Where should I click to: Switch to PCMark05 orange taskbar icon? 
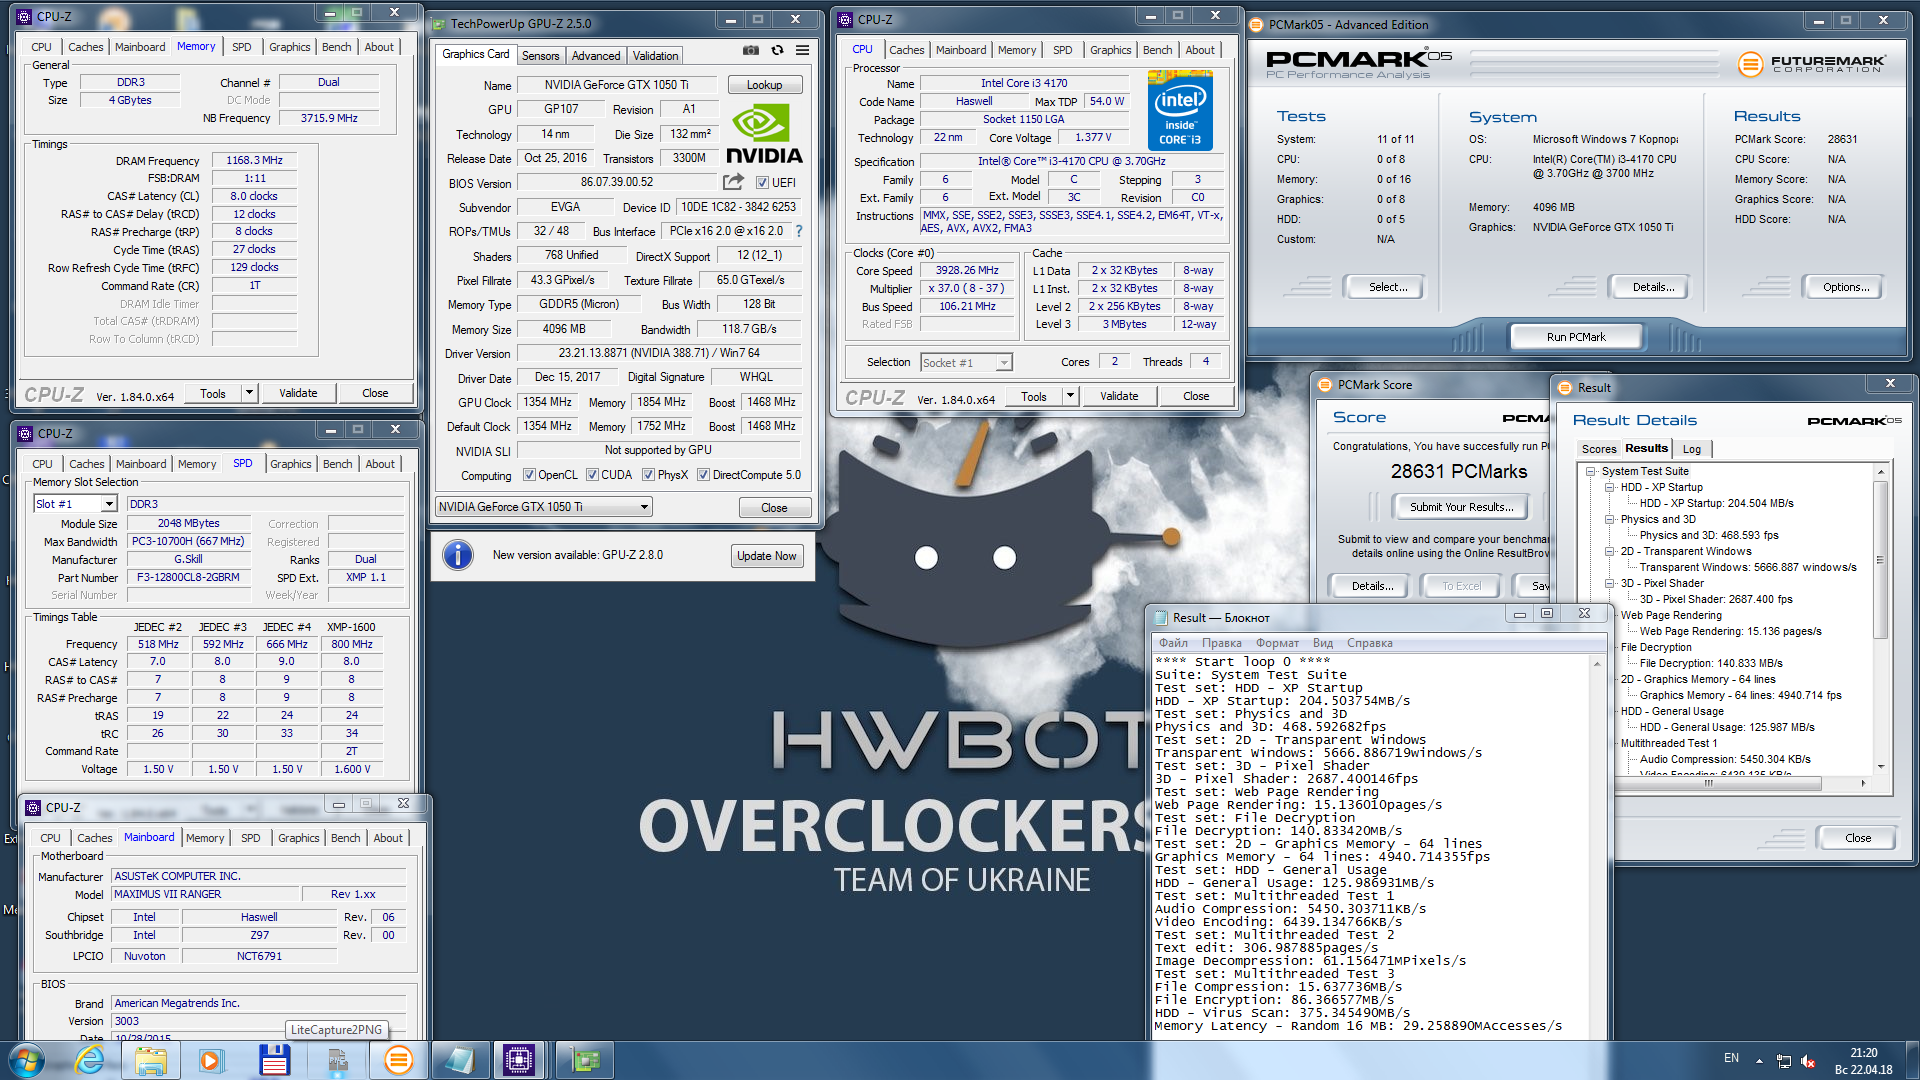[x=398, y=1060]
